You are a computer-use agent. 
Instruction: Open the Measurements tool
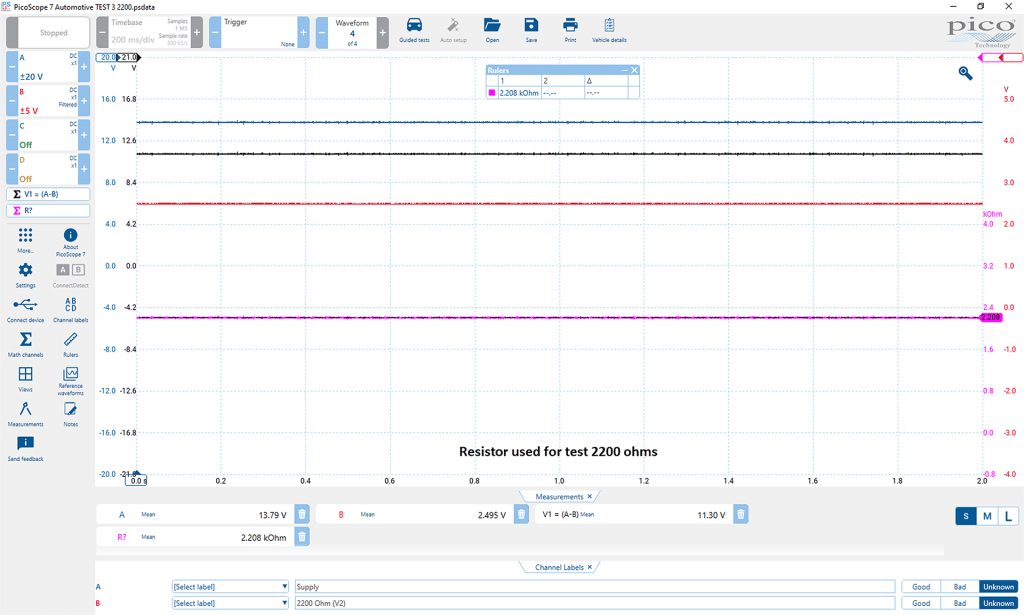coord(25,409)
